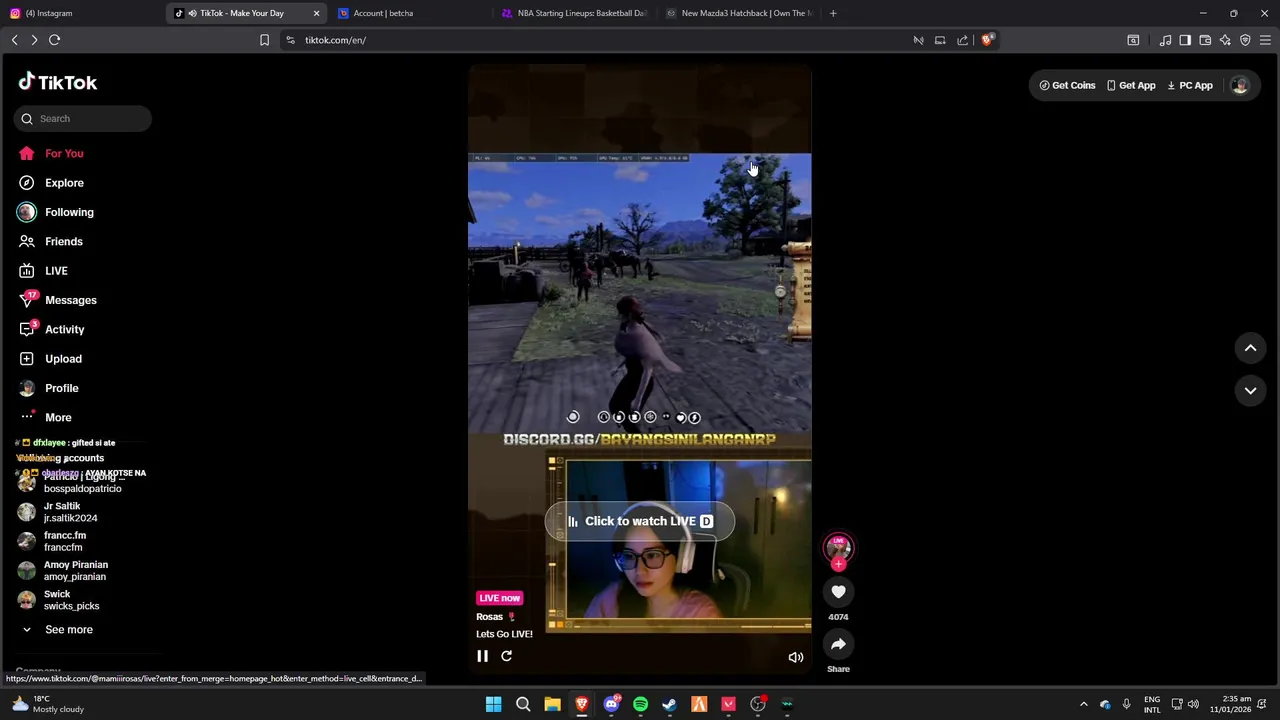Click Get App button

coord(1130,86)
